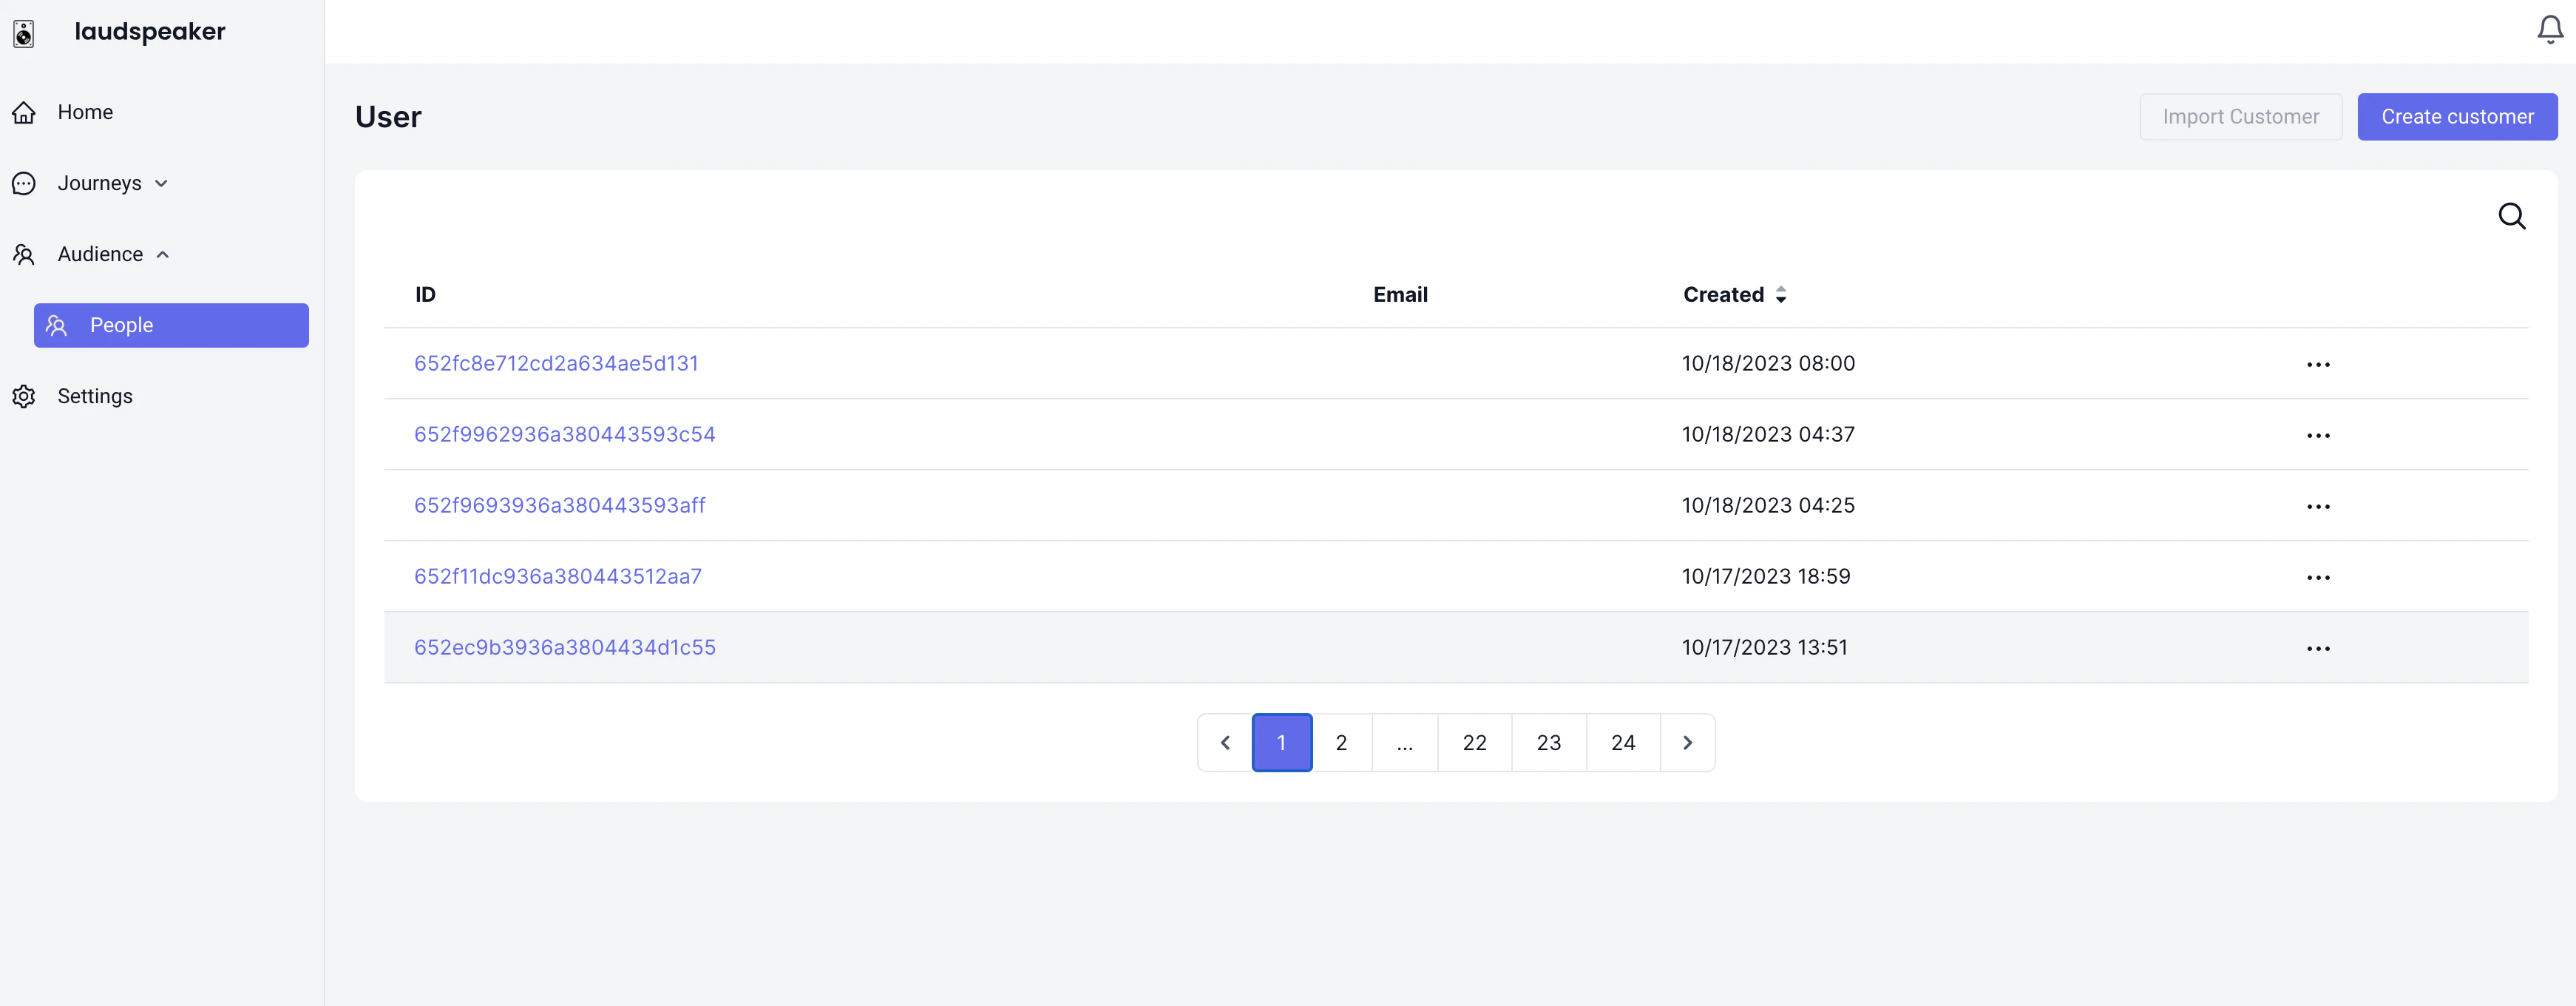Open the actions menu for user 652ec9b3936a3804434d1c55
This screenshot has width=2576, height=1006.
pos(2319,648)
